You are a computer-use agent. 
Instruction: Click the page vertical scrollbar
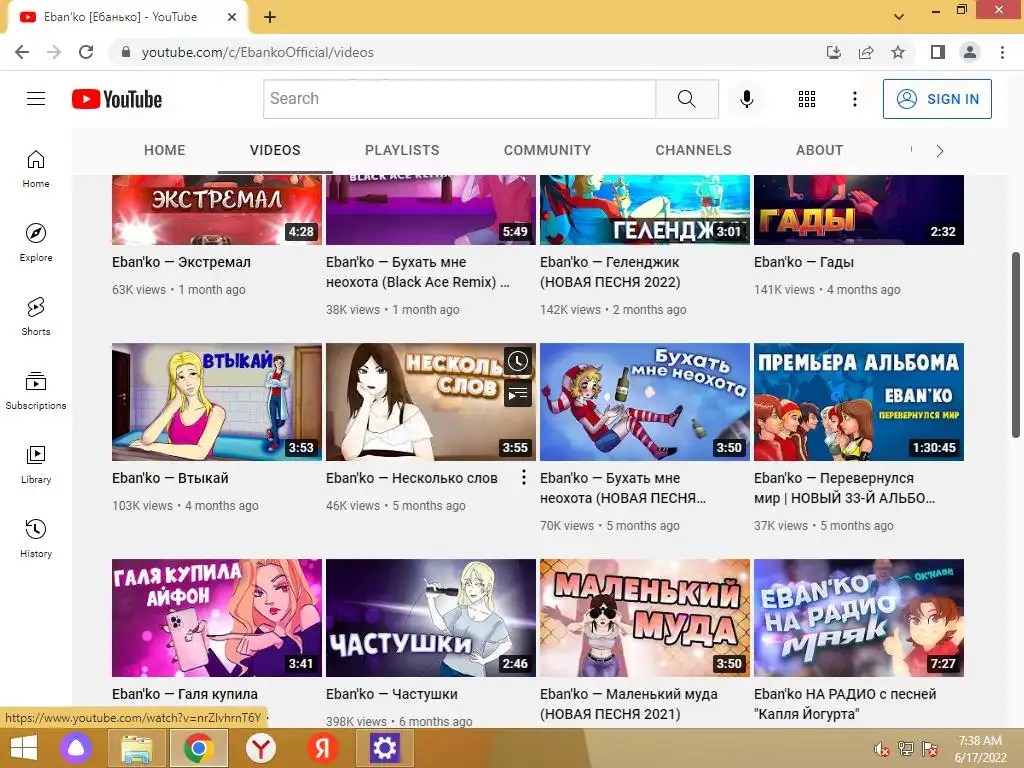click(1016, 345)
